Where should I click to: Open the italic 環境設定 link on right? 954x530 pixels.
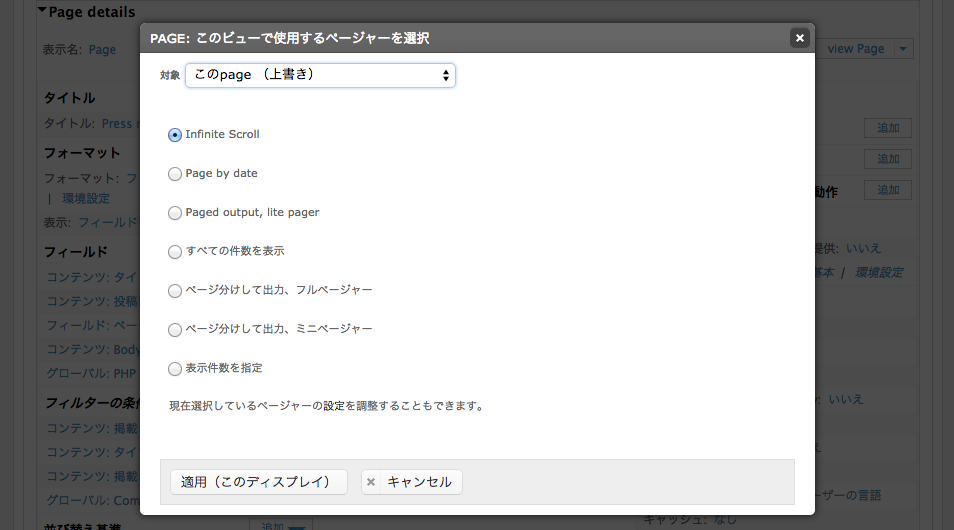pyautogui.click(x=879, y=273)
